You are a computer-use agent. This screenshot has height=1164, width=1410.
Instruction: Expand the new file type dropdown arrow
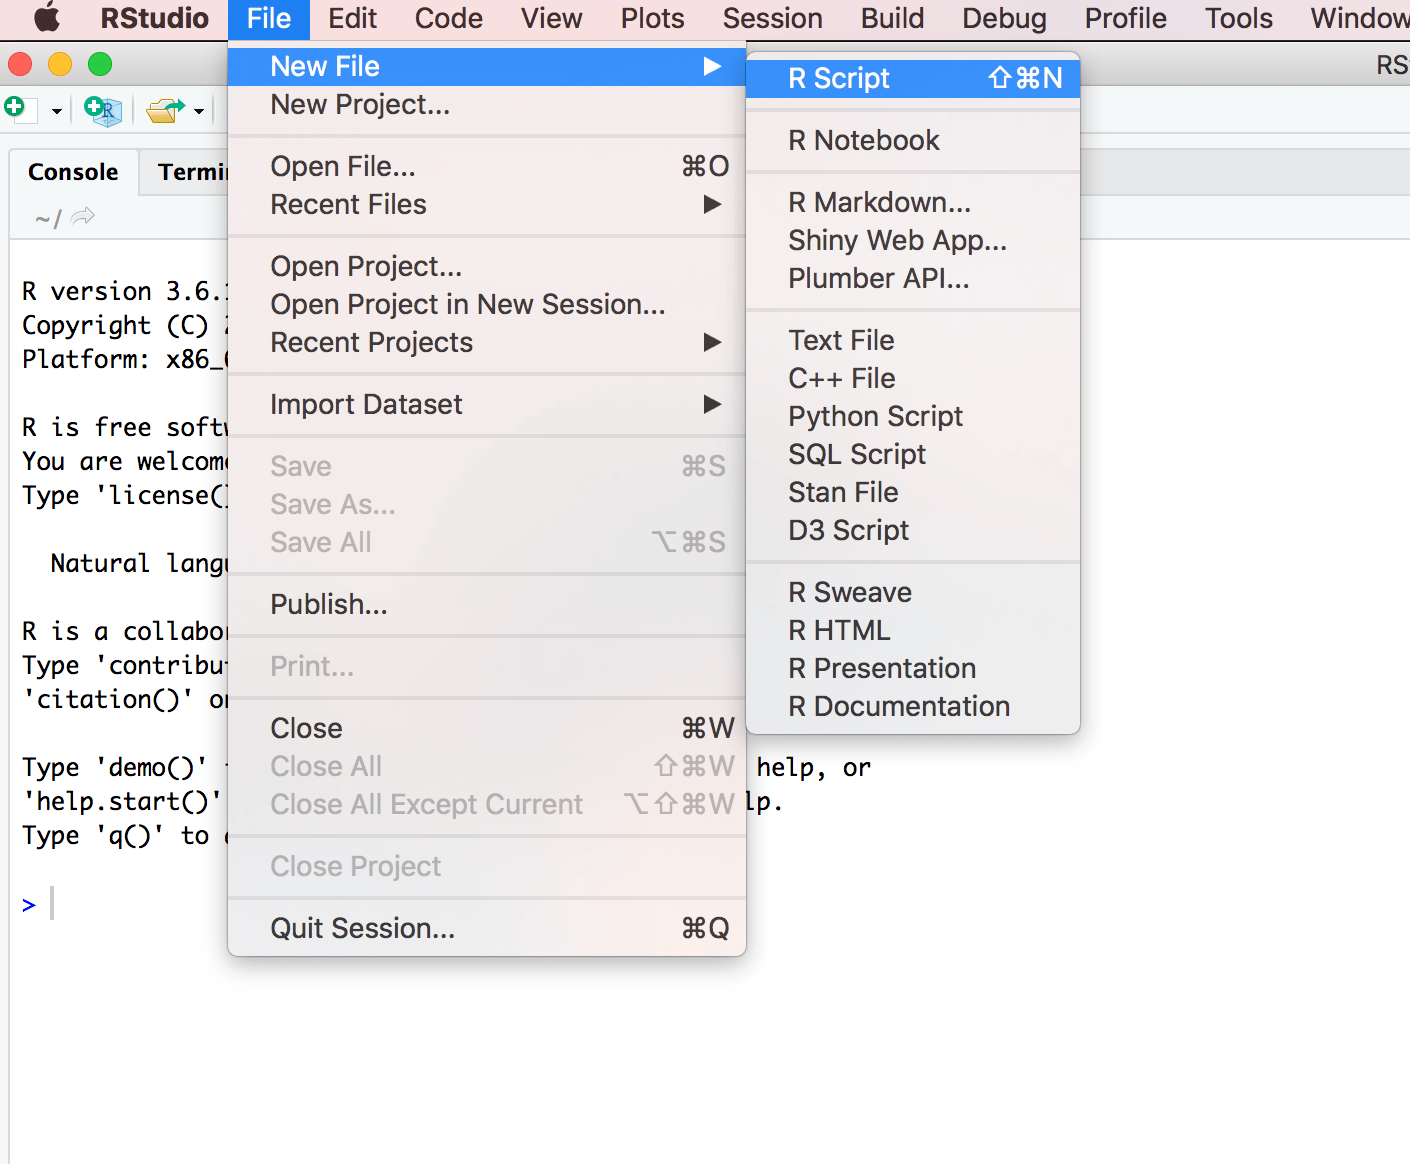[56, 110]
